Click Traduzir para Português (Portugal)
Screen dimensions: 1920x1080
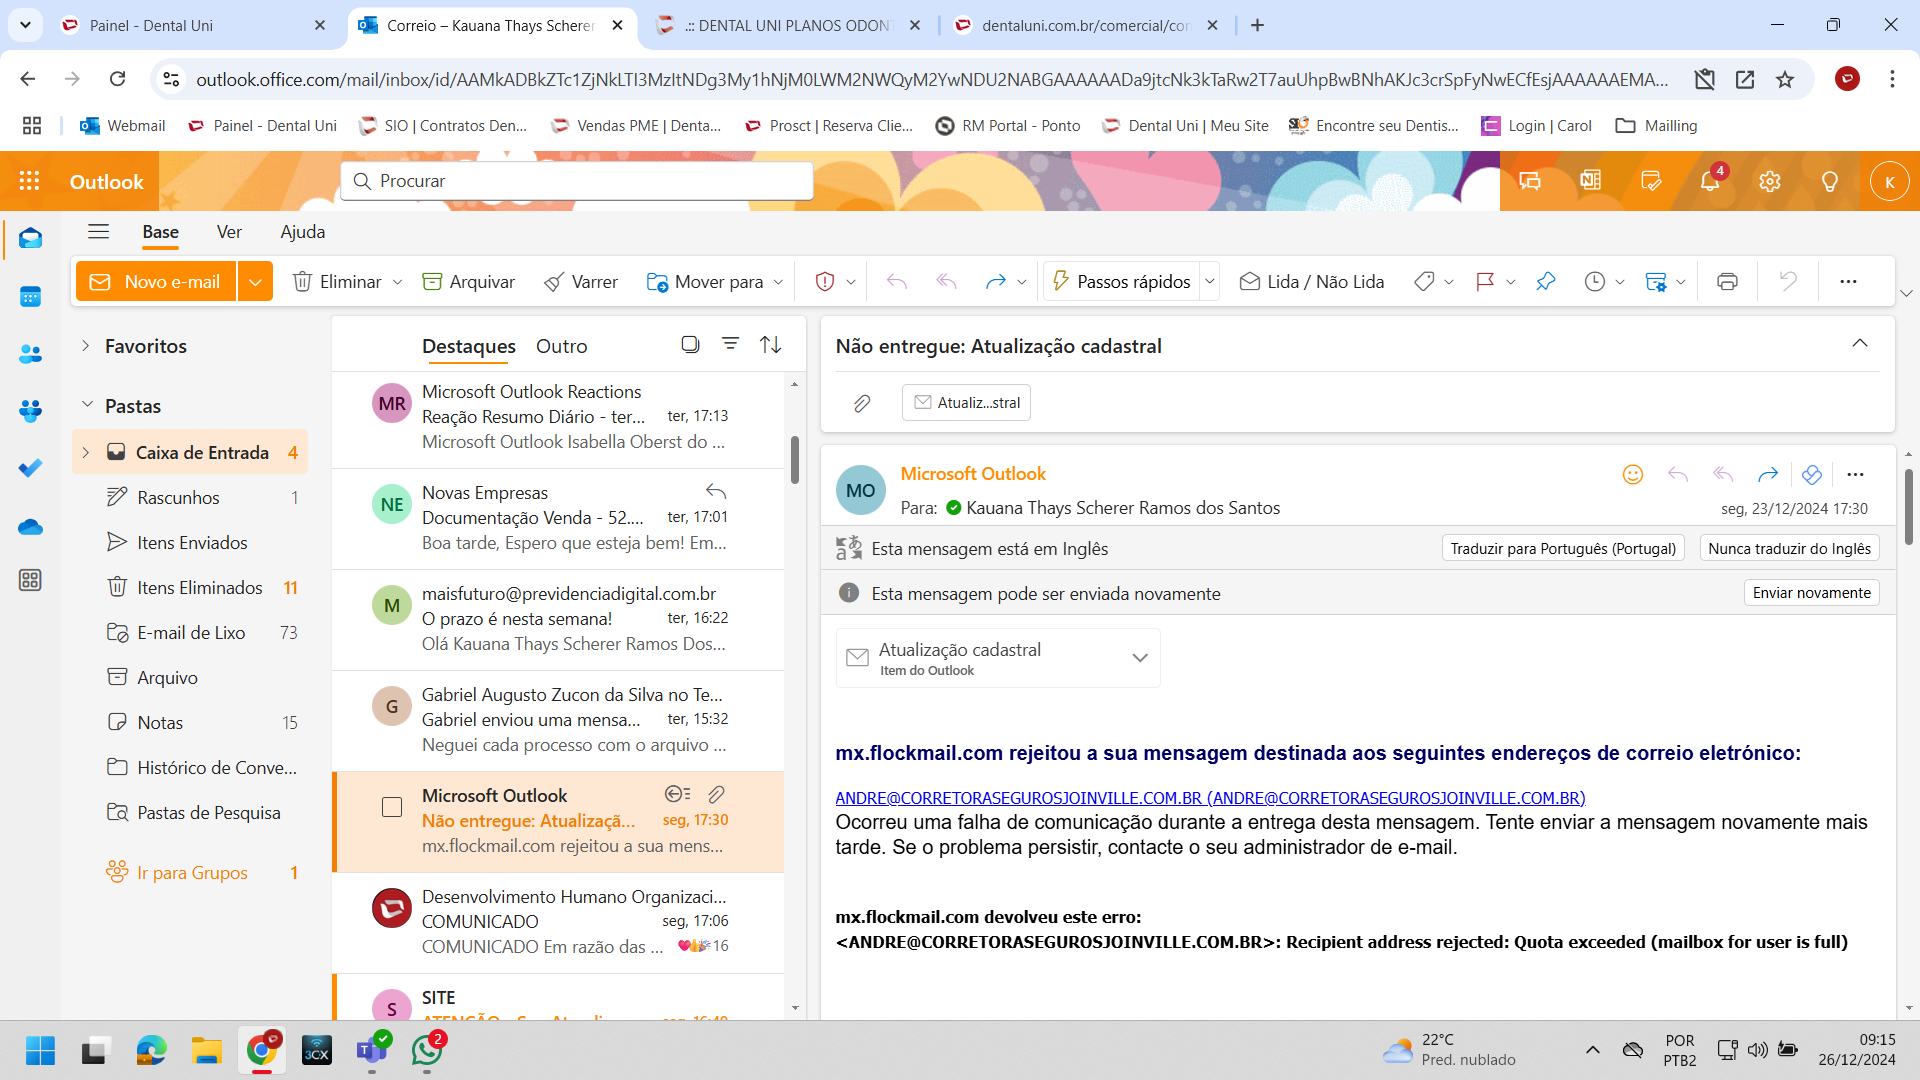coord(1563,548)
